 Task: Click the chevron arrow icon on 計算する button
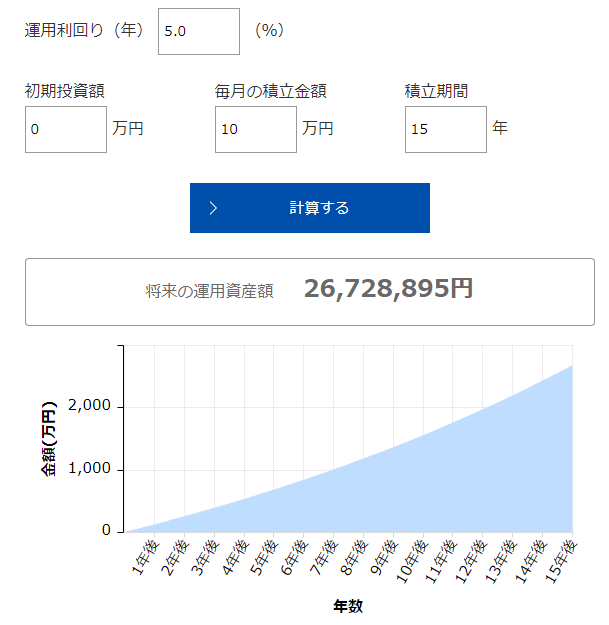point(213,208)
